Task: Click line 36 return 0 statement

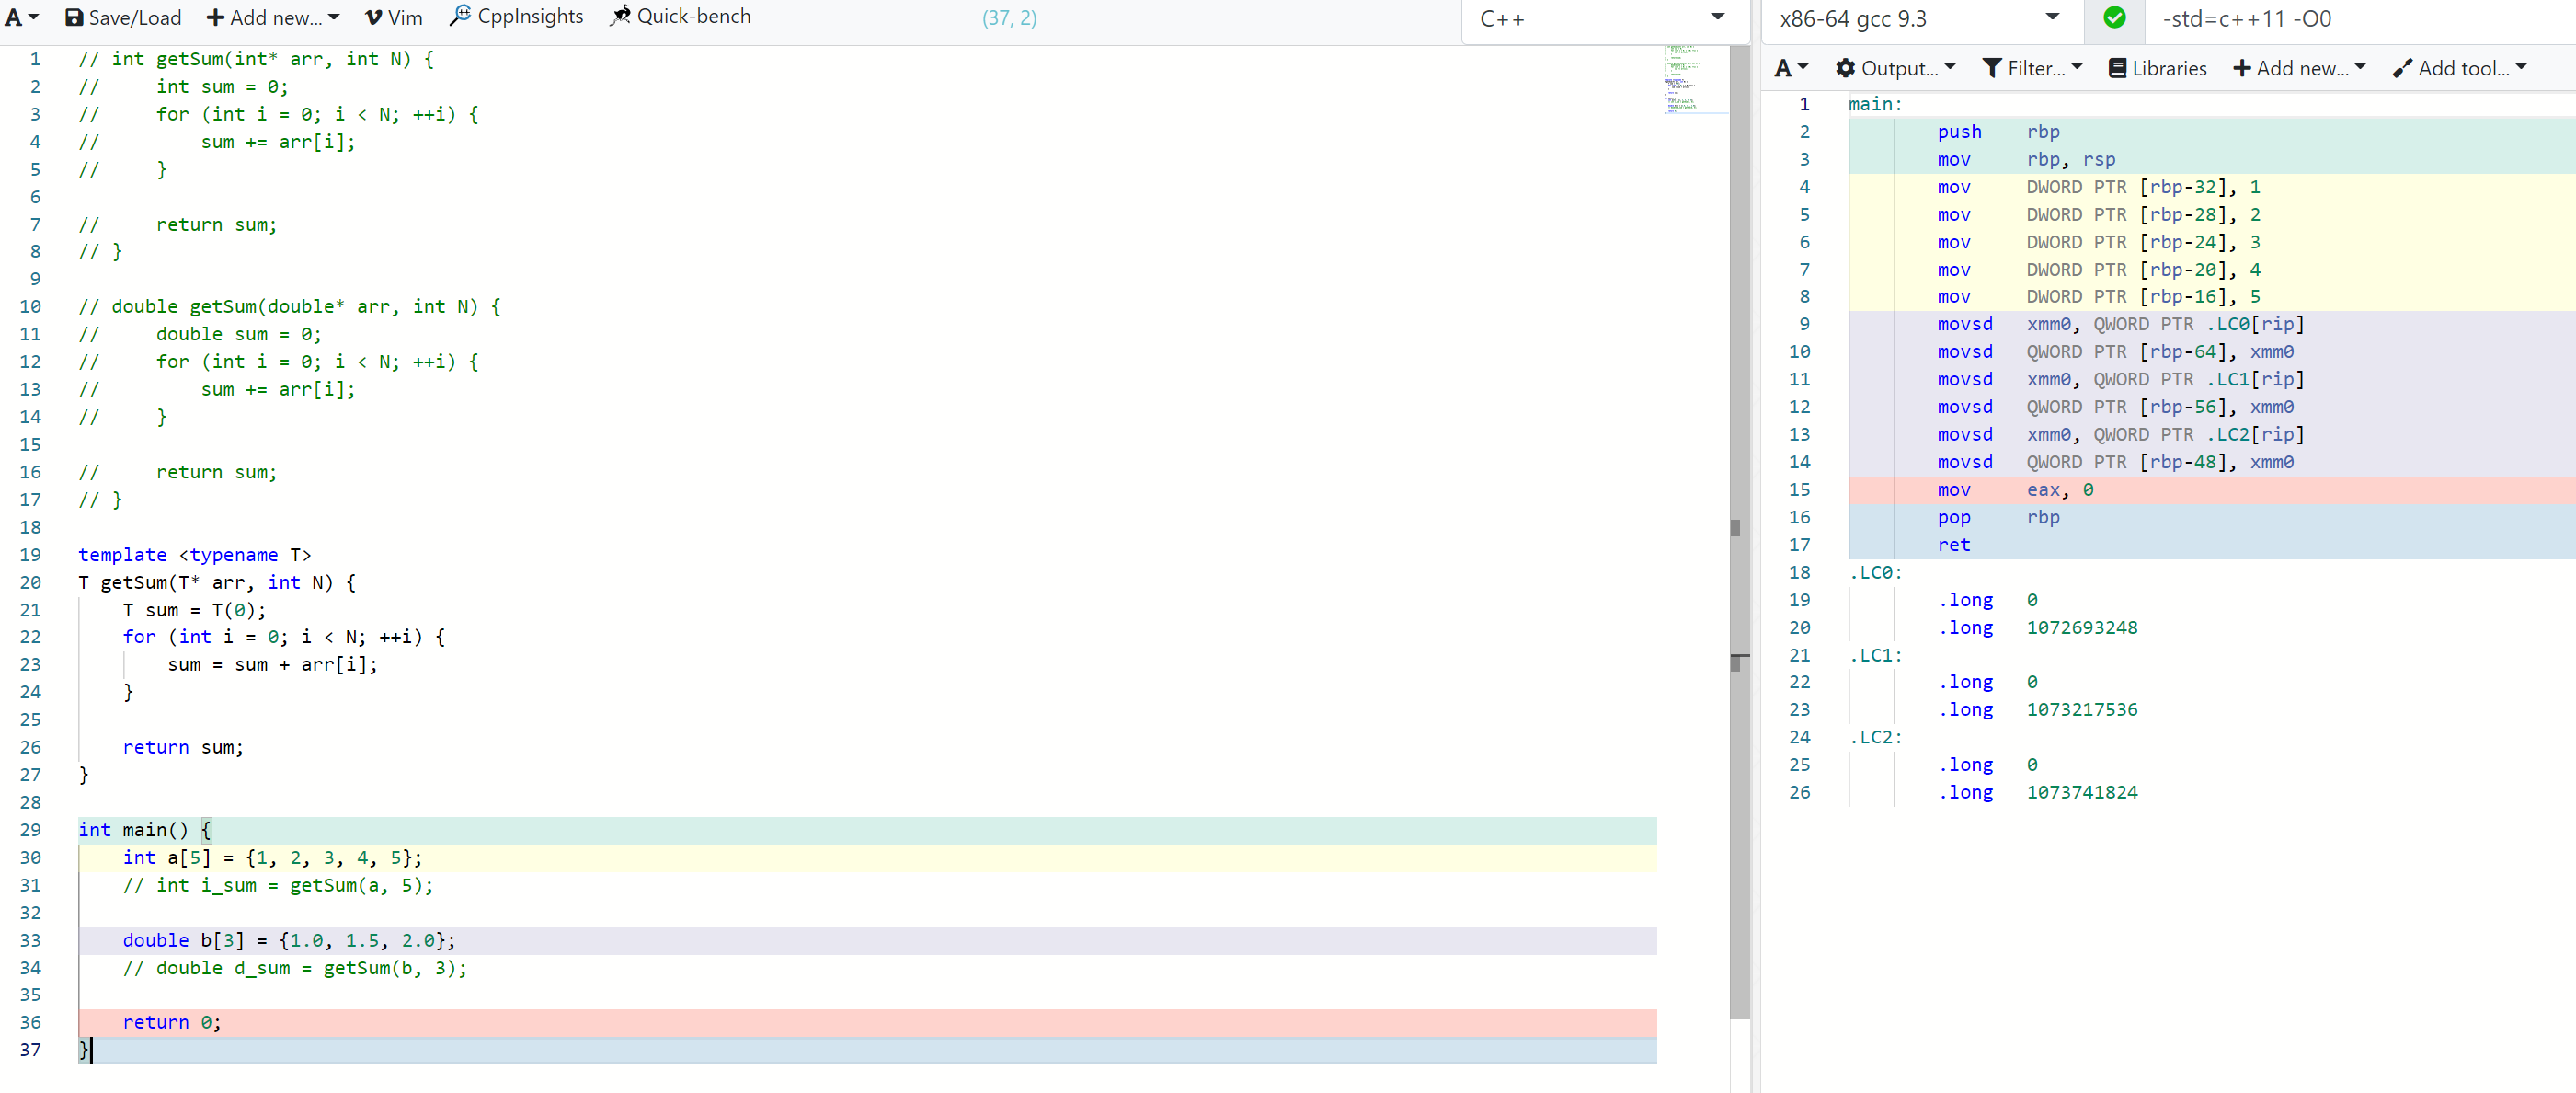Action: tap(171, 1022)
